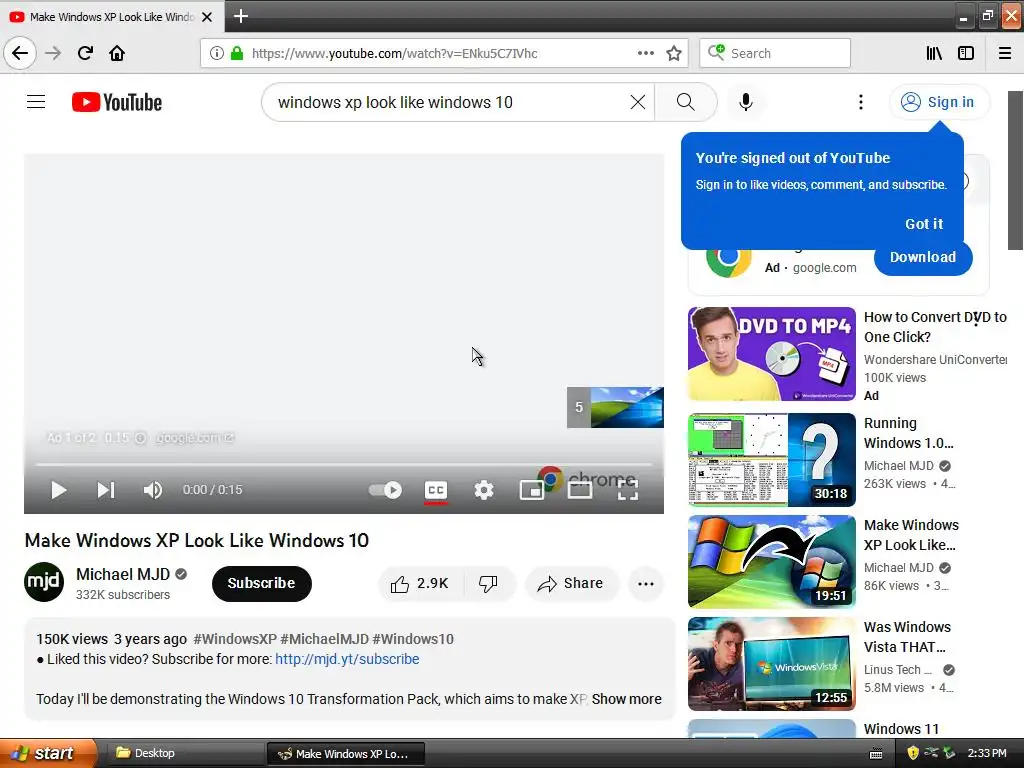Click the browser Search field
Image resolution: width=1024 pixels, height=768 pixels.
point(775,53)
